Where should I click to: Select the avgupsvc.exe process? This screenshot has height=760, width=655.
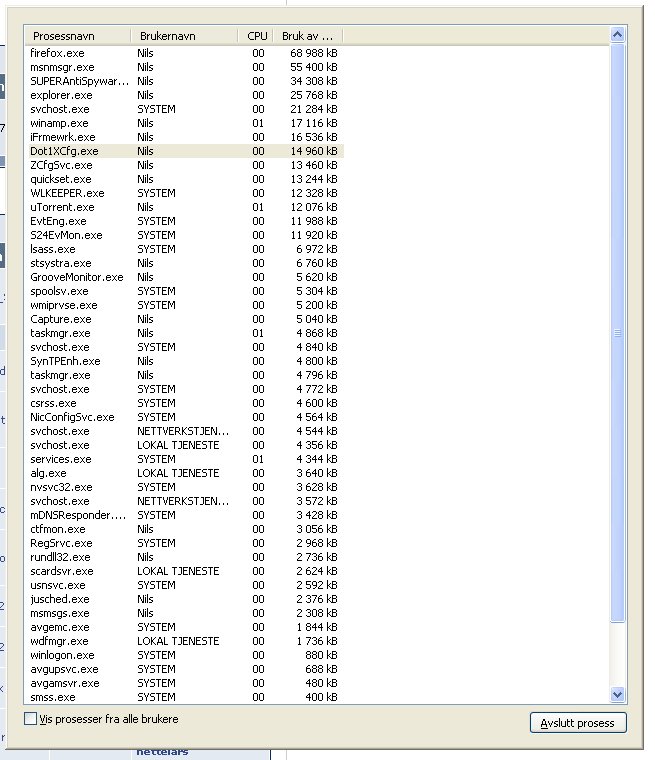(x=184, y=669)
